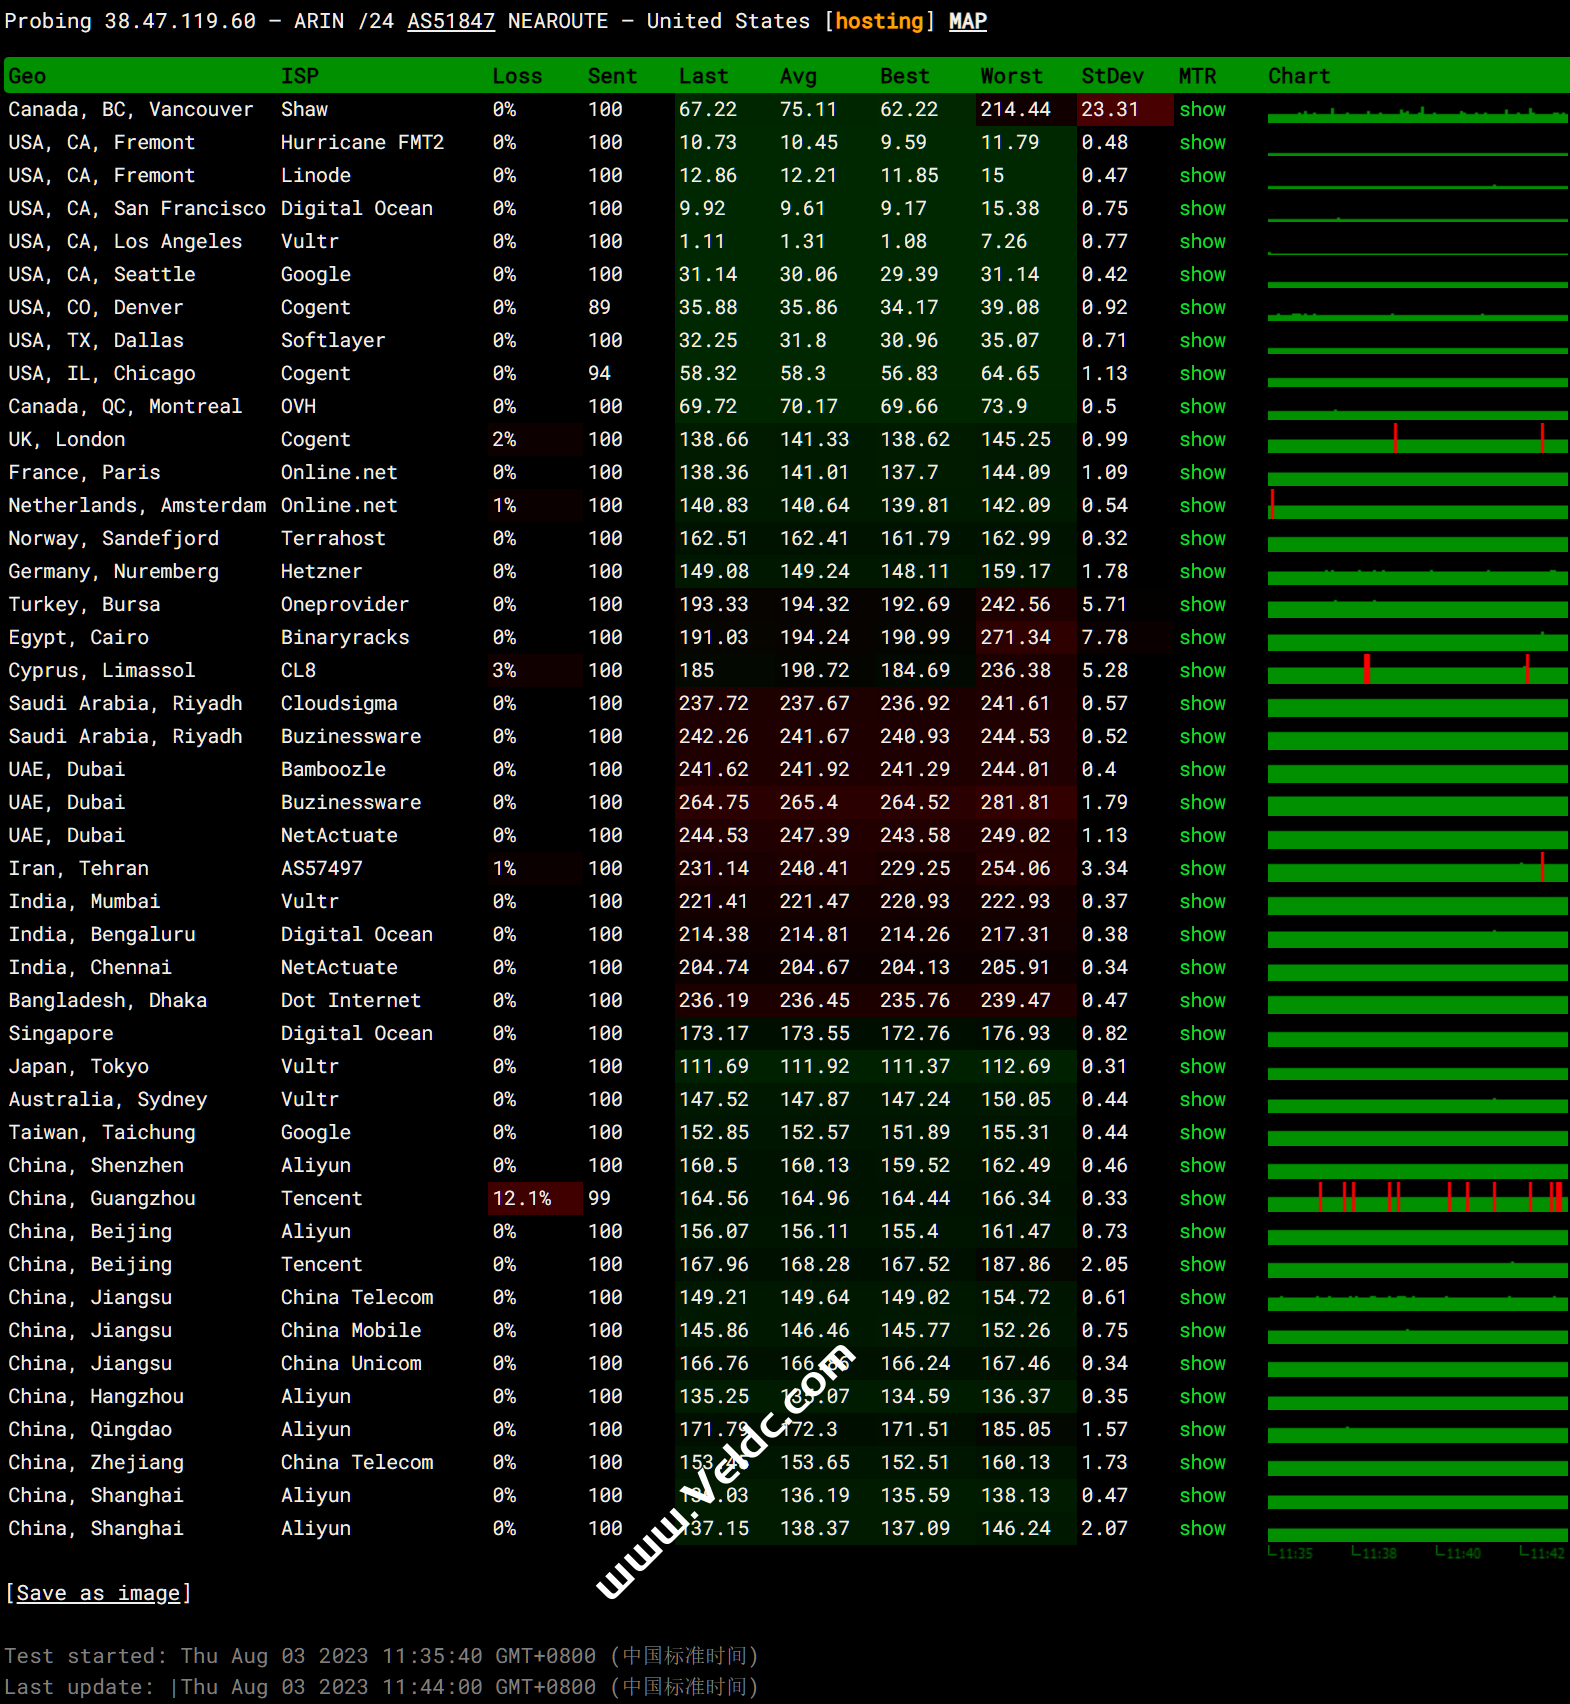This screenshot has height=1704, width=1570.
Task: Show MTR for the Canada, BC, Vancouver row
Action: pos(1202,109)
